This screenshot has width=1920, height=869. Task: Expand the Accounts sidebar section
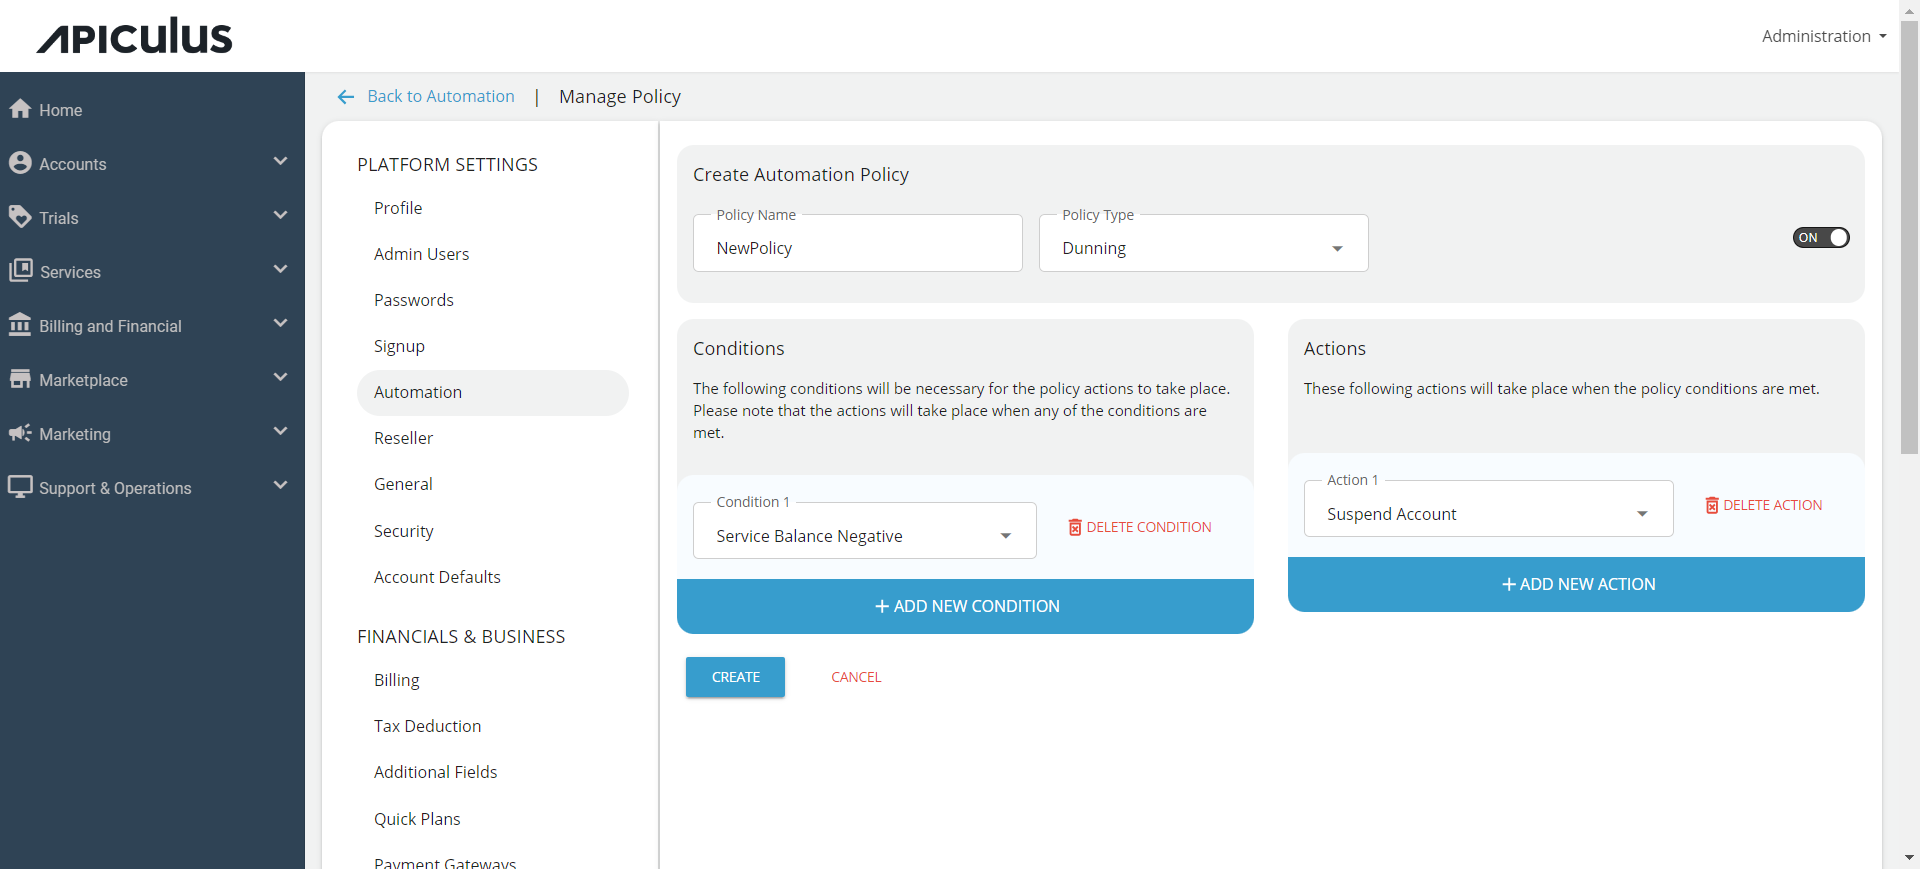(x=280, y=161)
